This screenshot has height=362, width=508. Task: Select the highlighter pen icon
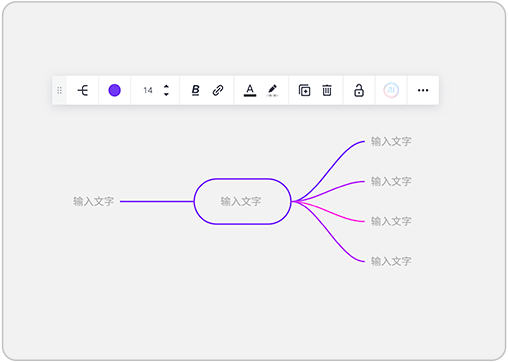tap(272, 90)
